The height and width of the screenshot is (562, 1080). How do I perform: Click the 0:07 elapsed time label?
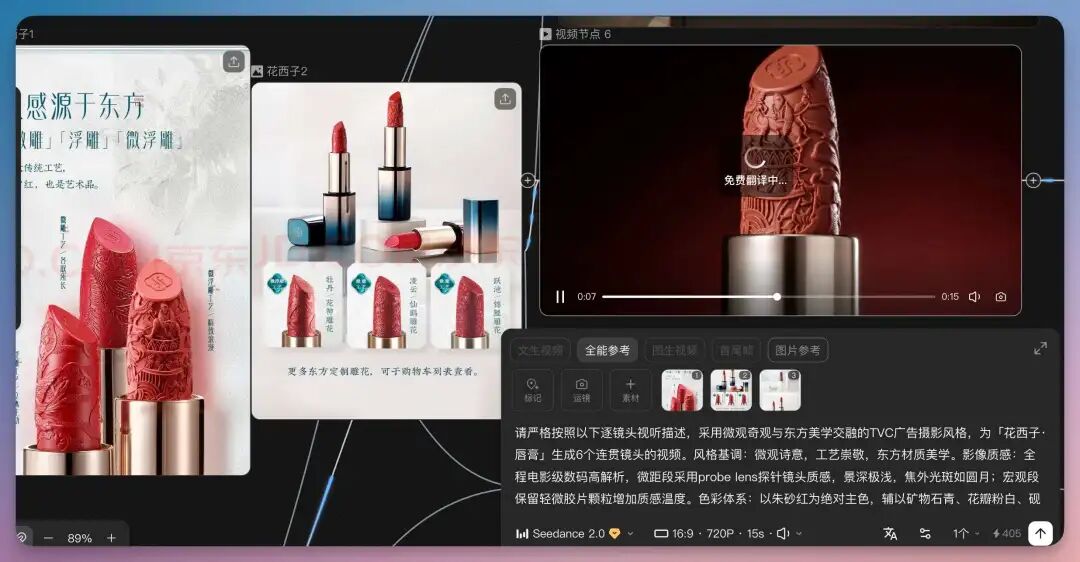coord(587,297)
